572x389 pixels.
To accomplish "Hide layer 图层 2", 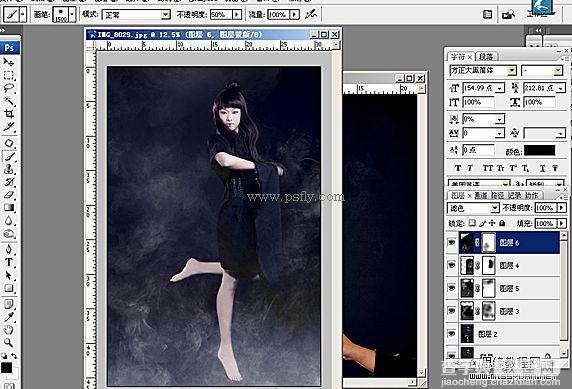I will coord(452,334).
